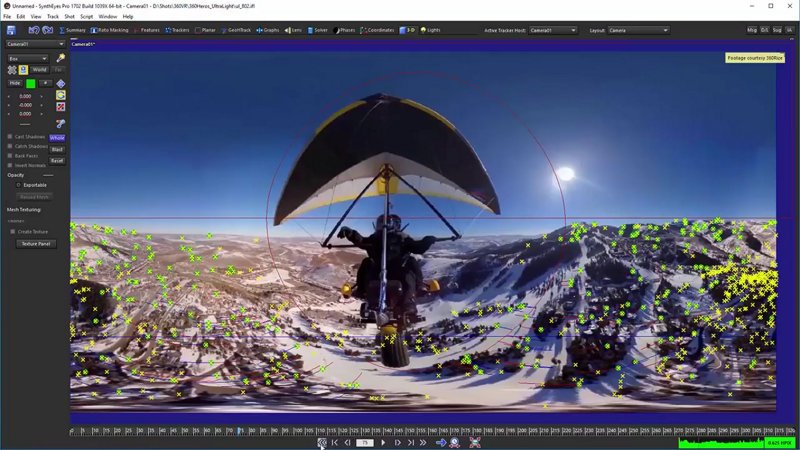Expand the Active Tracker Host dropdown
The height and width of the screenshot is (450, 800).
click(552, 30)
